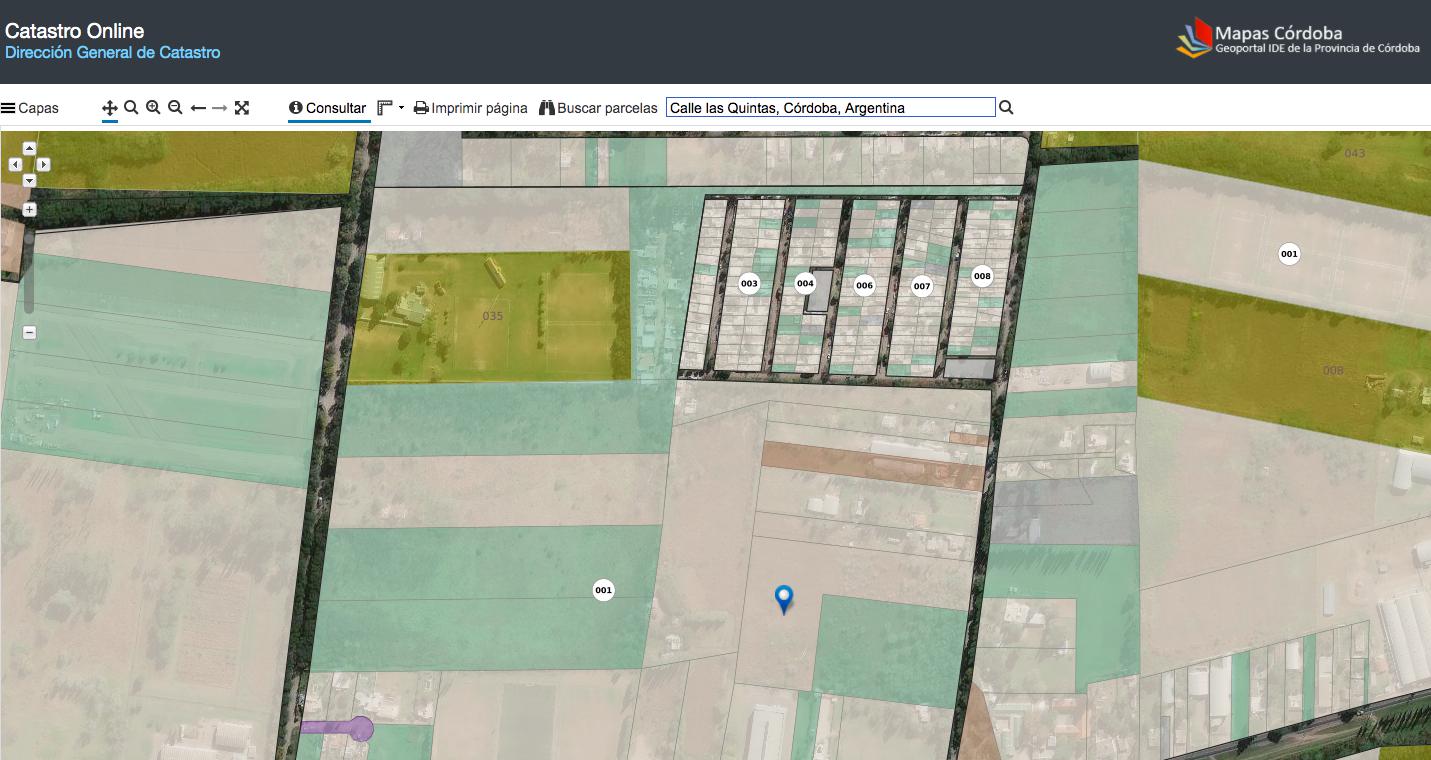Image resolution: width=1431 pixels, height=760 pixels.
Task: Open the Mapas Córdoba geoportal logo
Action: click(1298, 40)
